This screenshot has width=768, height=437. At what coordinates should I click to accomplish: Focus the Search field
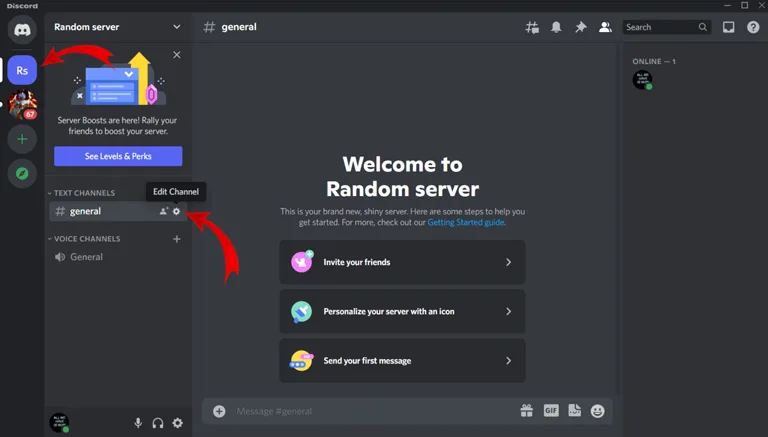click(667, 27)
